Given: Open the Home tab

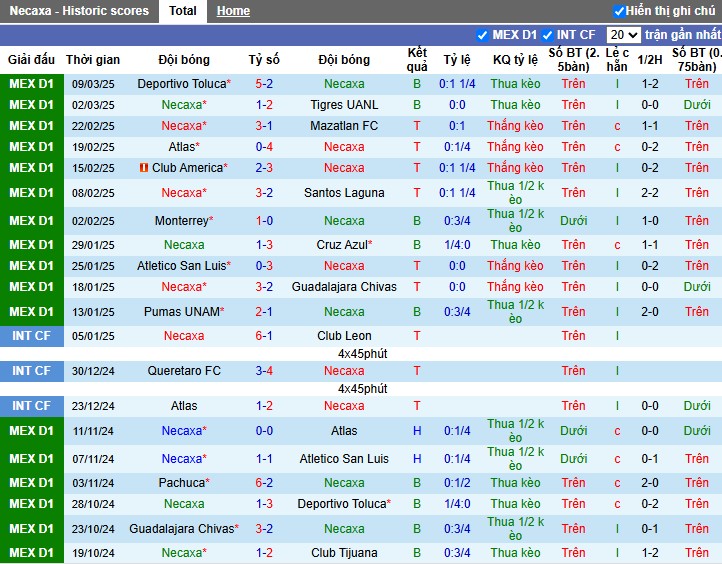Looking at the screenshot, I should 233,11.
